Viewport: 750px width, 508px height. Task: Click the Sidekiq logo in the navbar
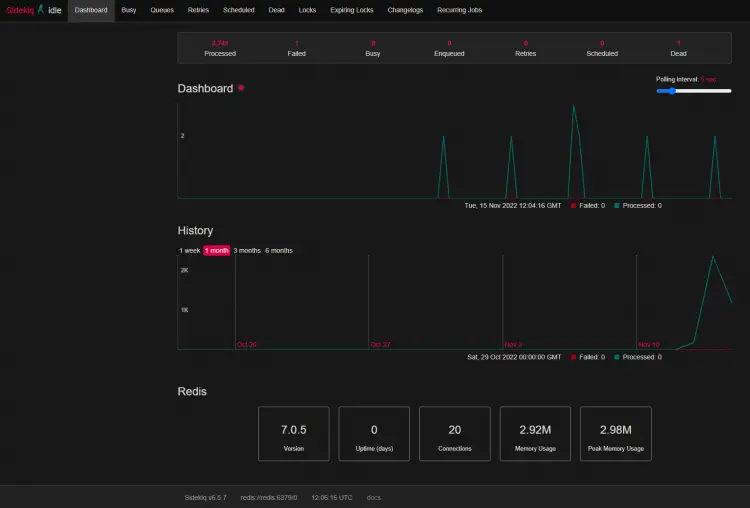[22, 10]
